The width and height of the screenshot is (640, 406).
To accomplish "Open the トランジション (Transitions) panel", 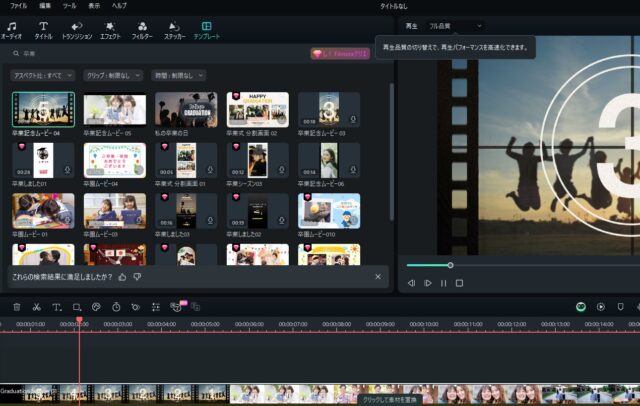I will [77, 29].
